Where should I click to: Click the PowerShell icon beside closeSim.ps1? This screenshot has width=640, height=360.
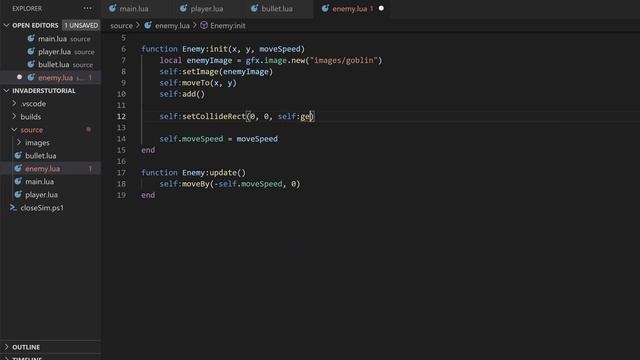[13, 208]
